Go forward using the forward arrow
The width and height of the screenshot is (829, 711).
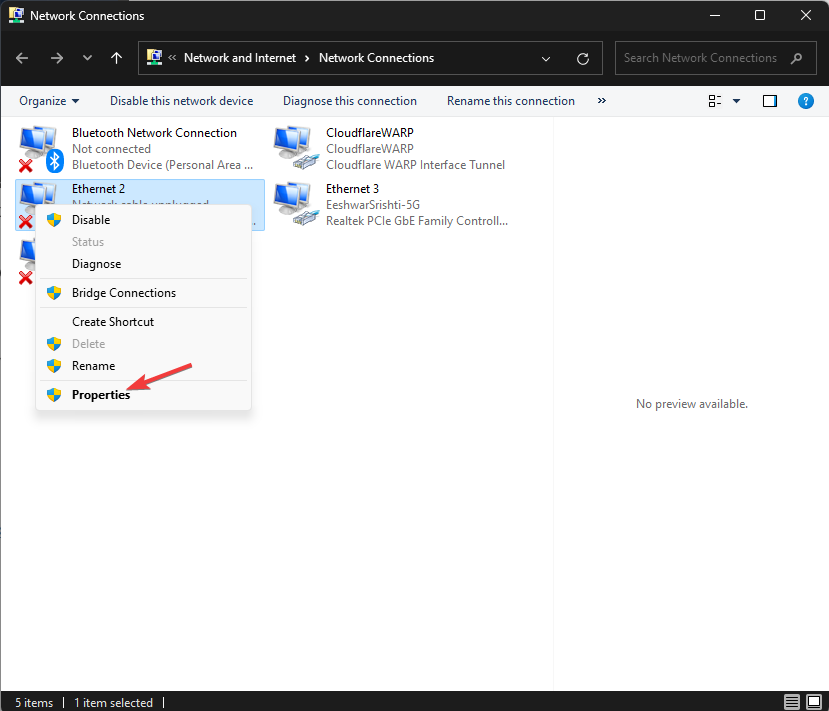click(57, 58)
